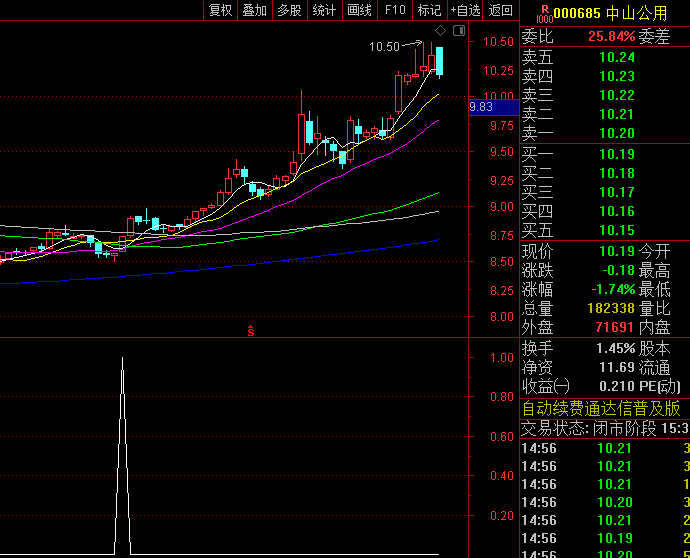Open the 多股 multi-stock view
The height and width of the screenshot is (558, 690).
tap(290, 10)
